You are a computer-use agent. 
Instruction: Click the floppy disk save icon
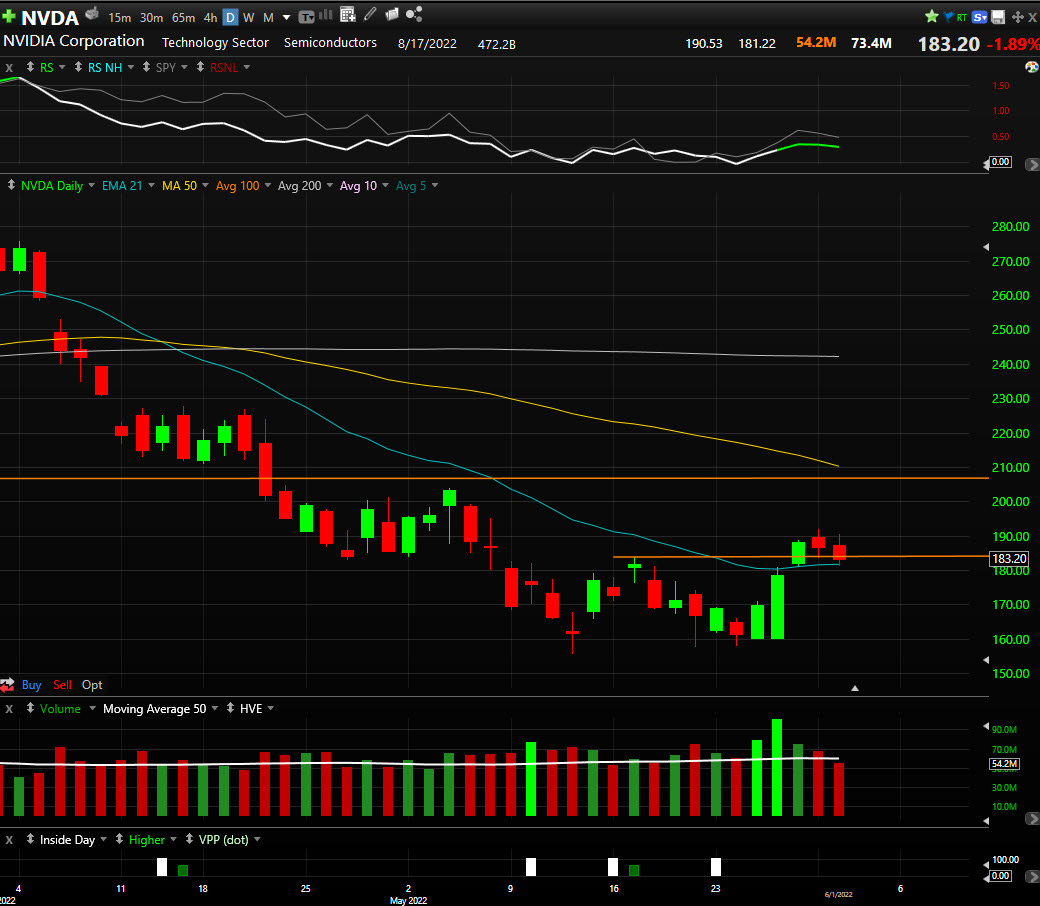point(998,17)
